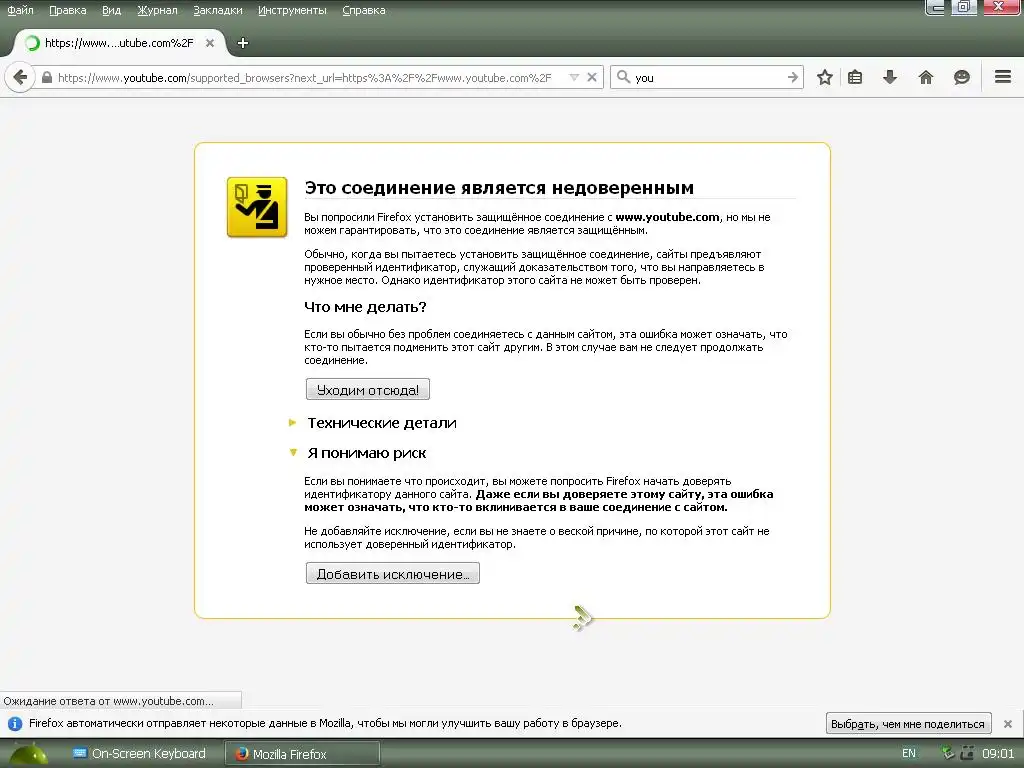Click the EN language indicator

(x=908, y=753)
